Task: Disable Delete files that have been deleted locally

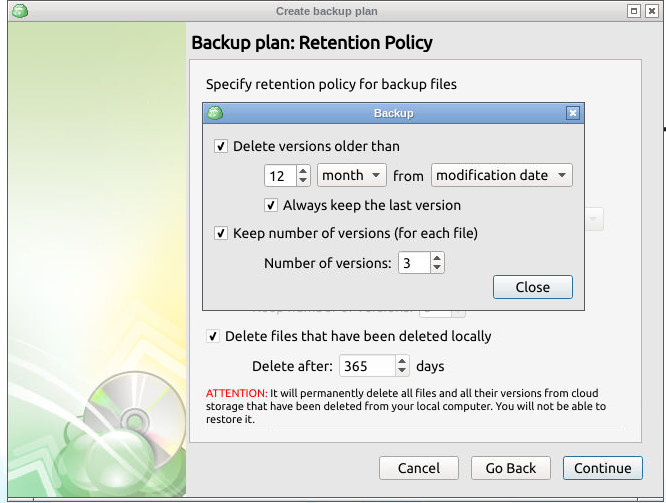Action: (213, 336)
